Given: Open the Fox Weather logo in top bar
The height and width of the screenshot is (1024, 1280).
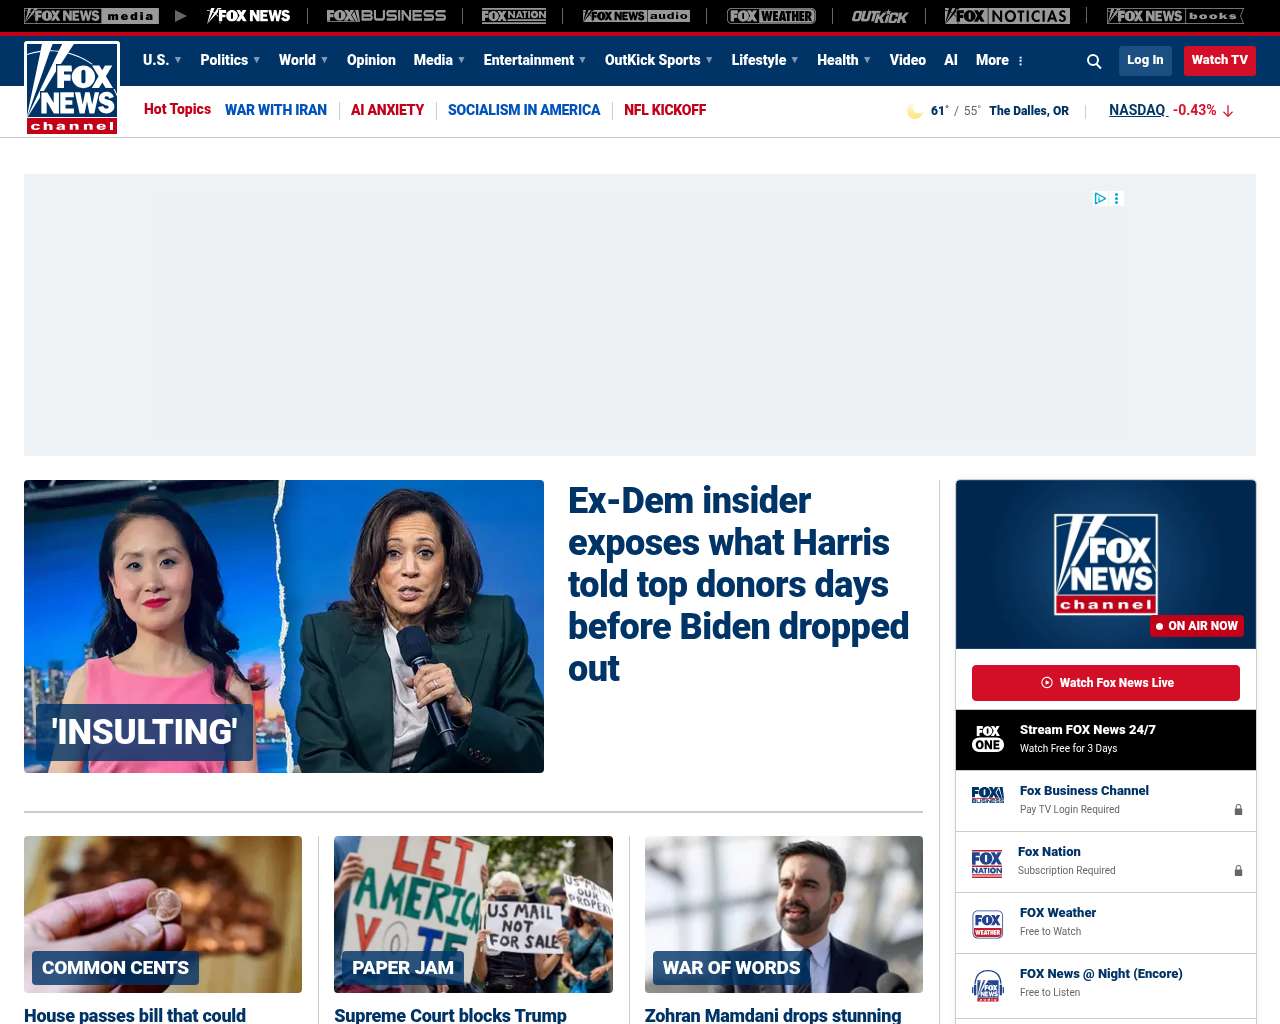Looking at the screenshot, I should click(x=771, y=16).
